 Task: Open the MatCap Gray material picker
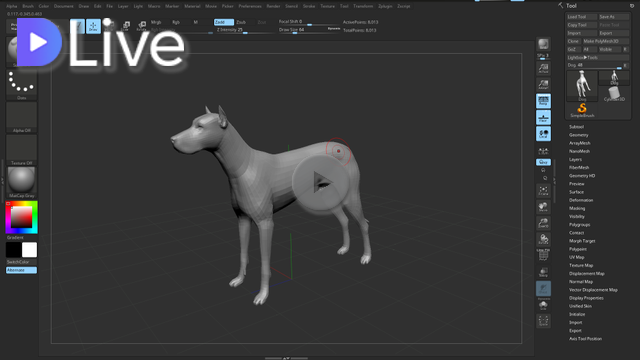point(22,182)
